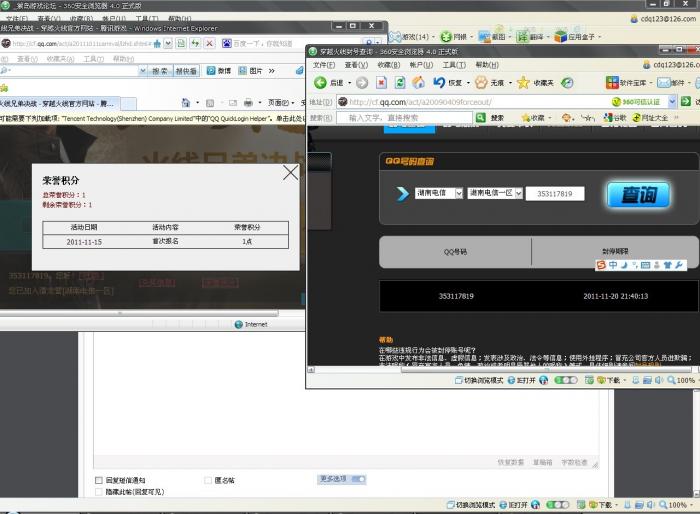Click the Sogou S input method icon
Image resolution: width=700 pixels, height=514 pixels.
[x=601, y=265]
